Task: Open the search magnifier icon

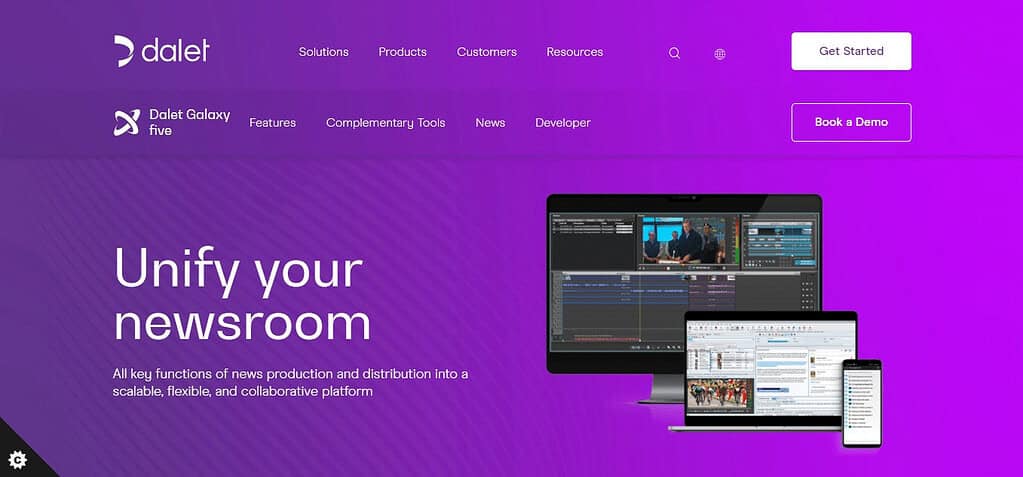Action: coord(675,54)
